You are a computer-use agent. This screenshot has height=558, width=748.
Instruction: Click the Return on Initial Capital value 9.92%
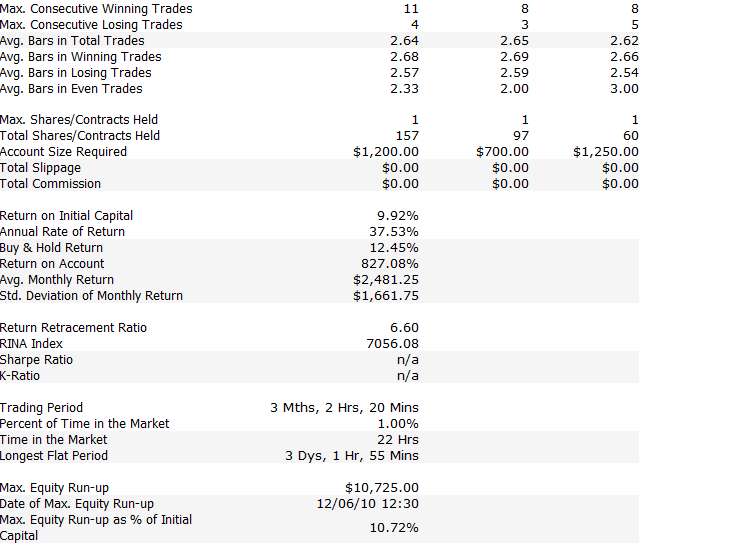coord(397,216)
